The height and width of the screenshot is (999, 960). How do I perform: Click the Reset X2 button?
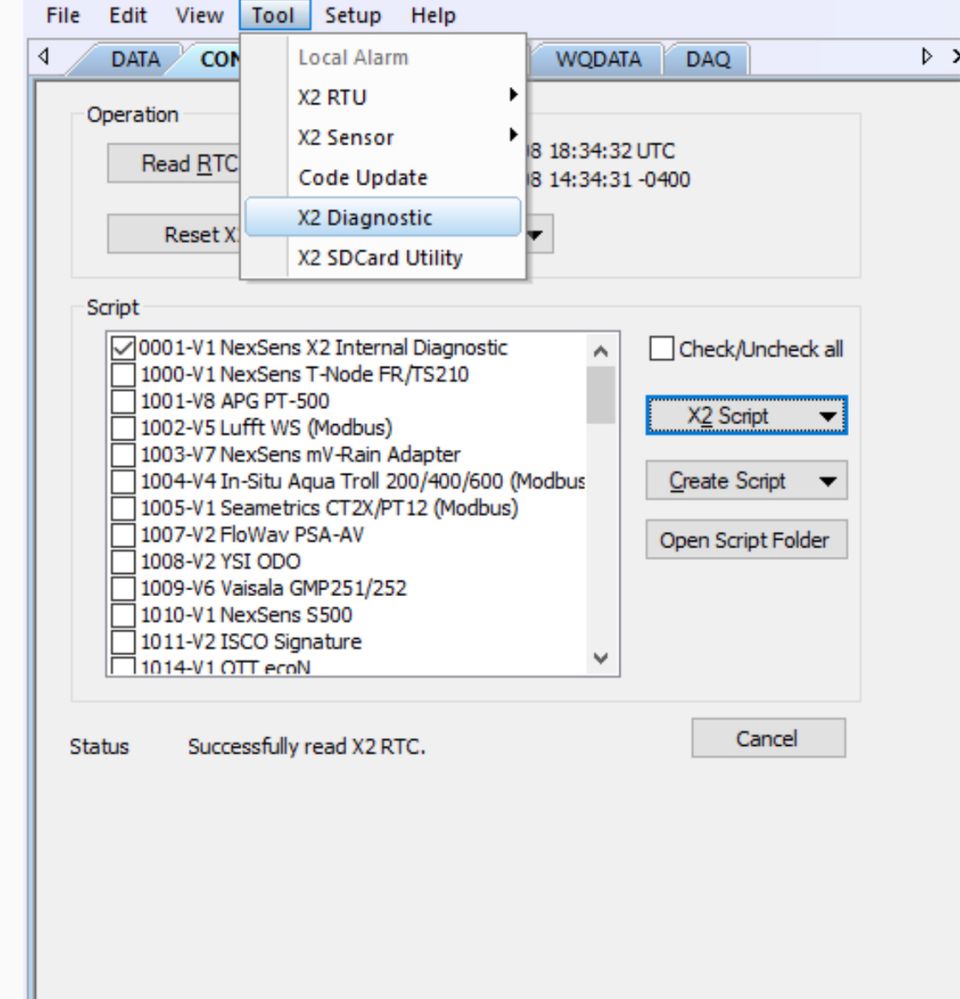pyautogui.click(x=174, y=234)
